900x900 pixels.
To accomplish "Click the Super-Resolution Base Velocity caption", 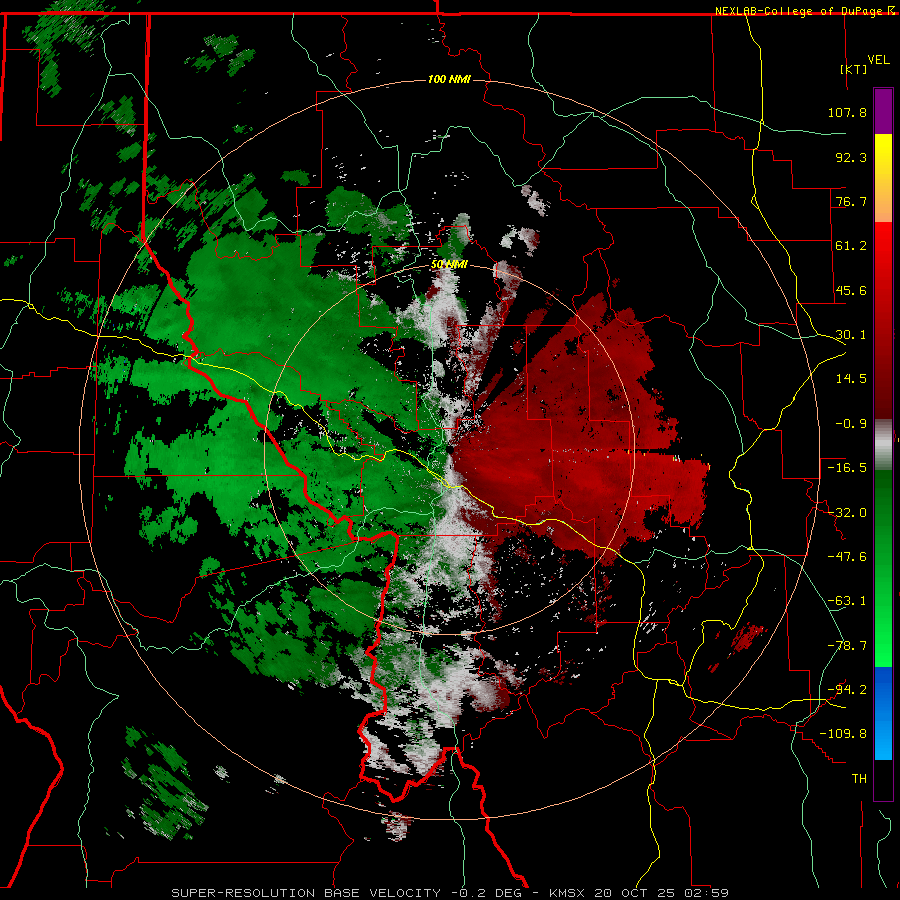I will (450, 893).
